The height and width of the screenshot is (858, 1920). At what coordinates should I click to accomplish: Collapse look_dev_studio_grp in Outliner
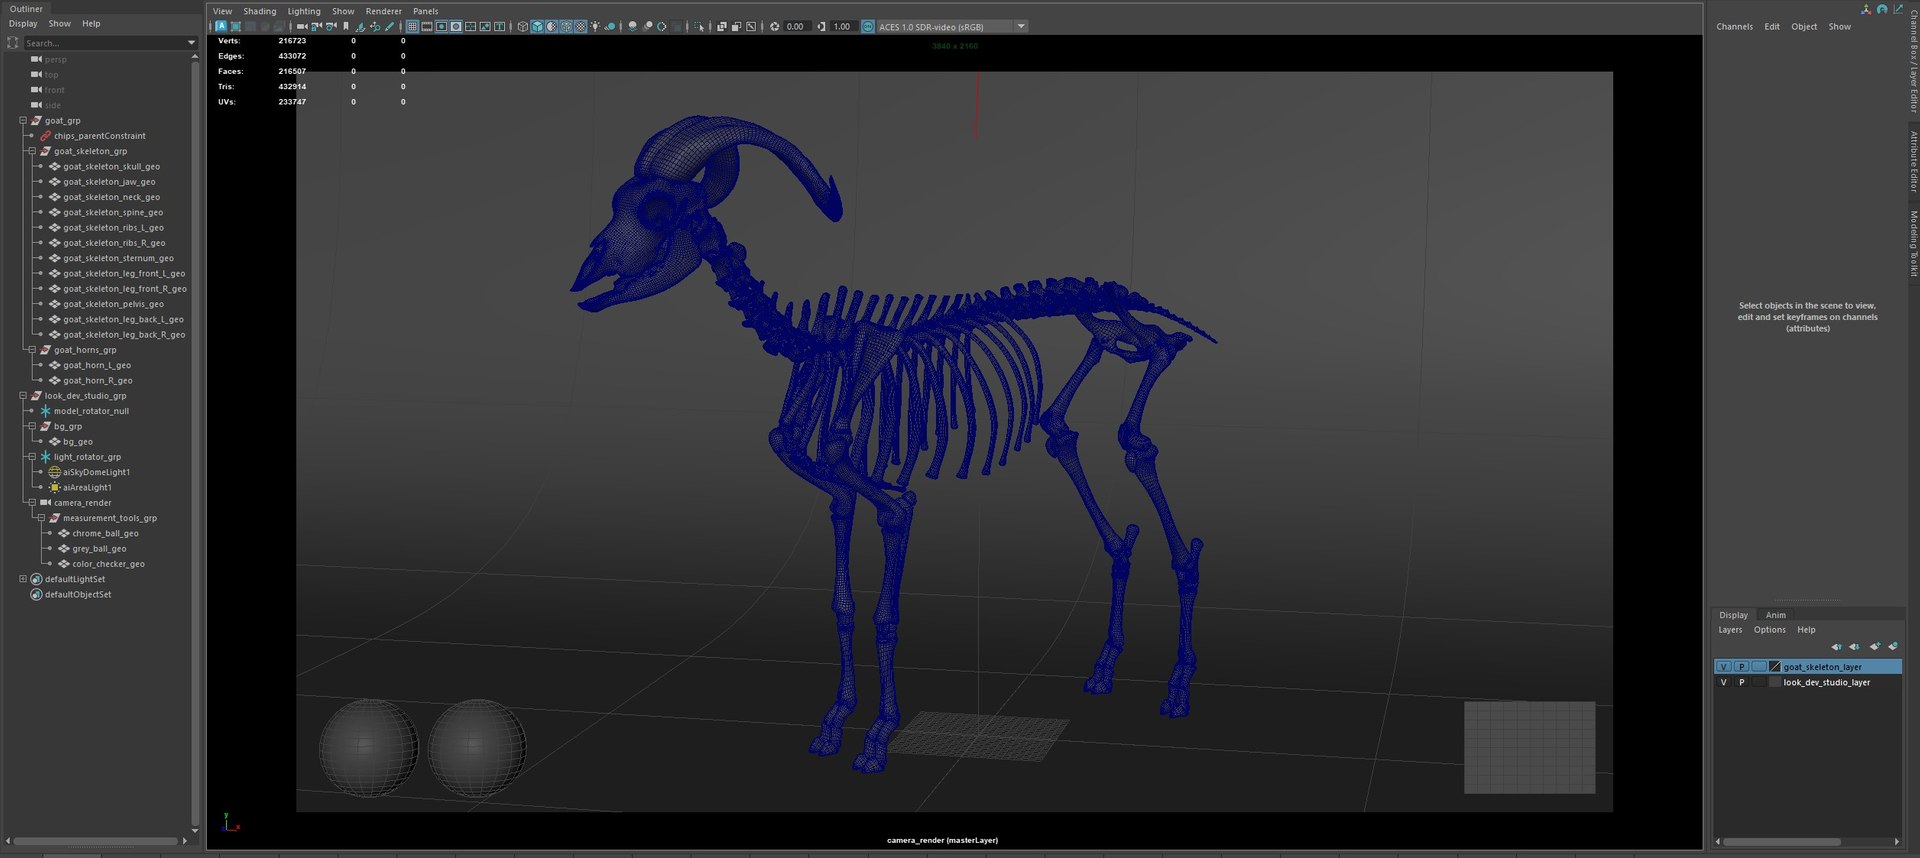point(23,396)
